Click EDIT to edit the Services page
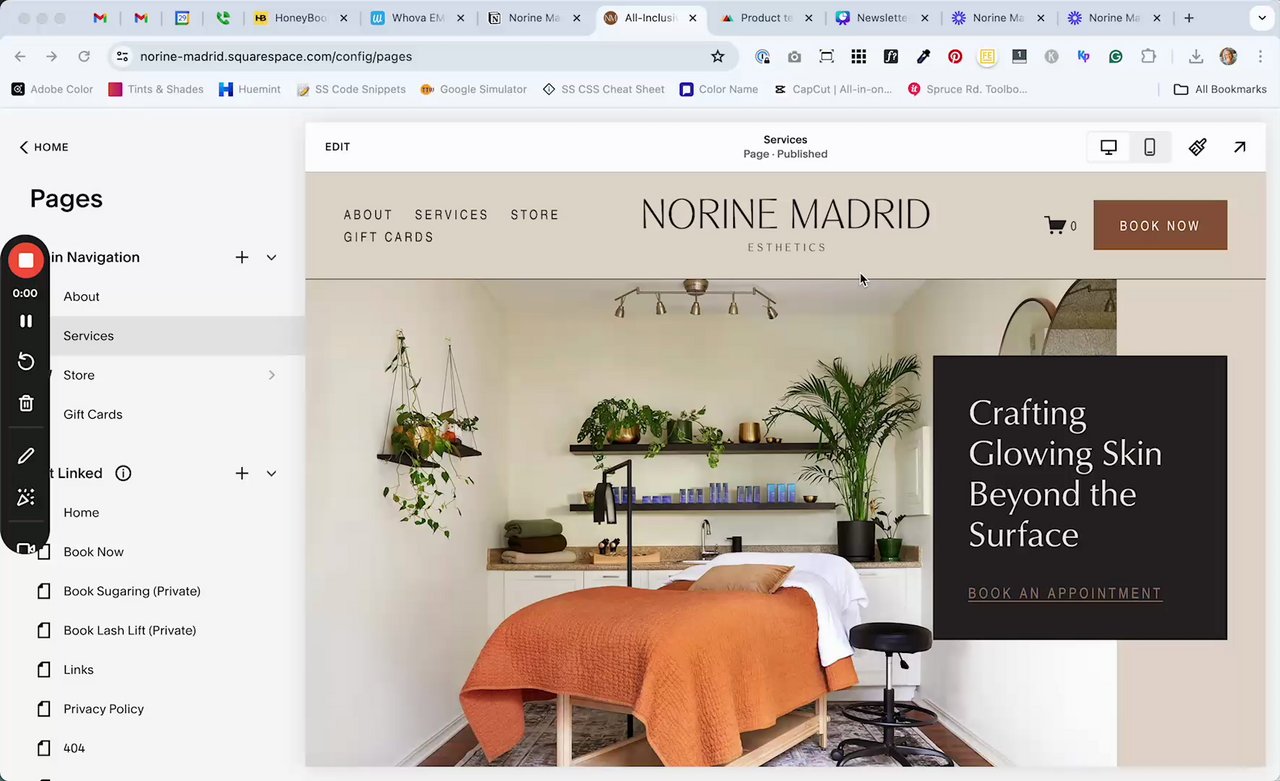This screenshot has height=781, width=1280. coord(338,147)
